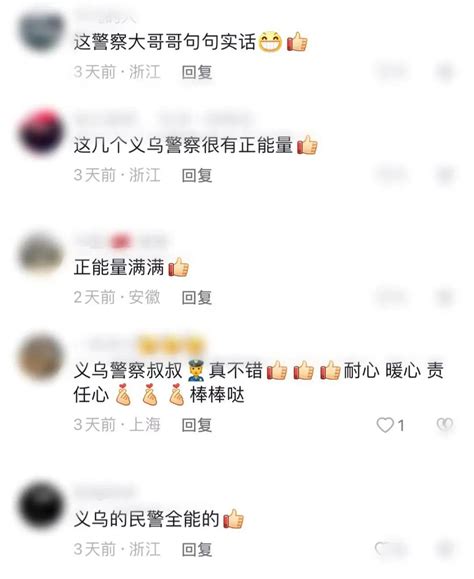474x579 pixels.
Task: Open the avatar of the first commenter
Action: 41,32
